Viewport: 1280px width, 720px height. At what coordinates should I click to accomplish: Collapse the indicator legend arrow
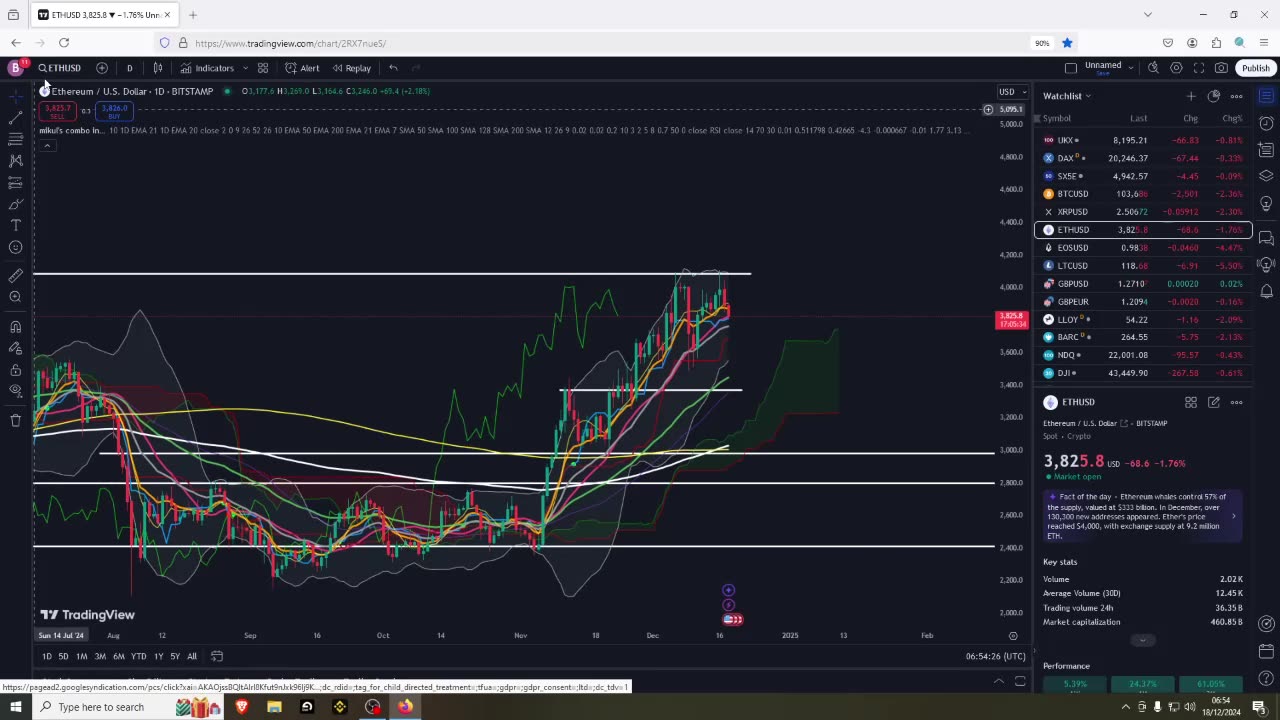[x=46, y=146]
